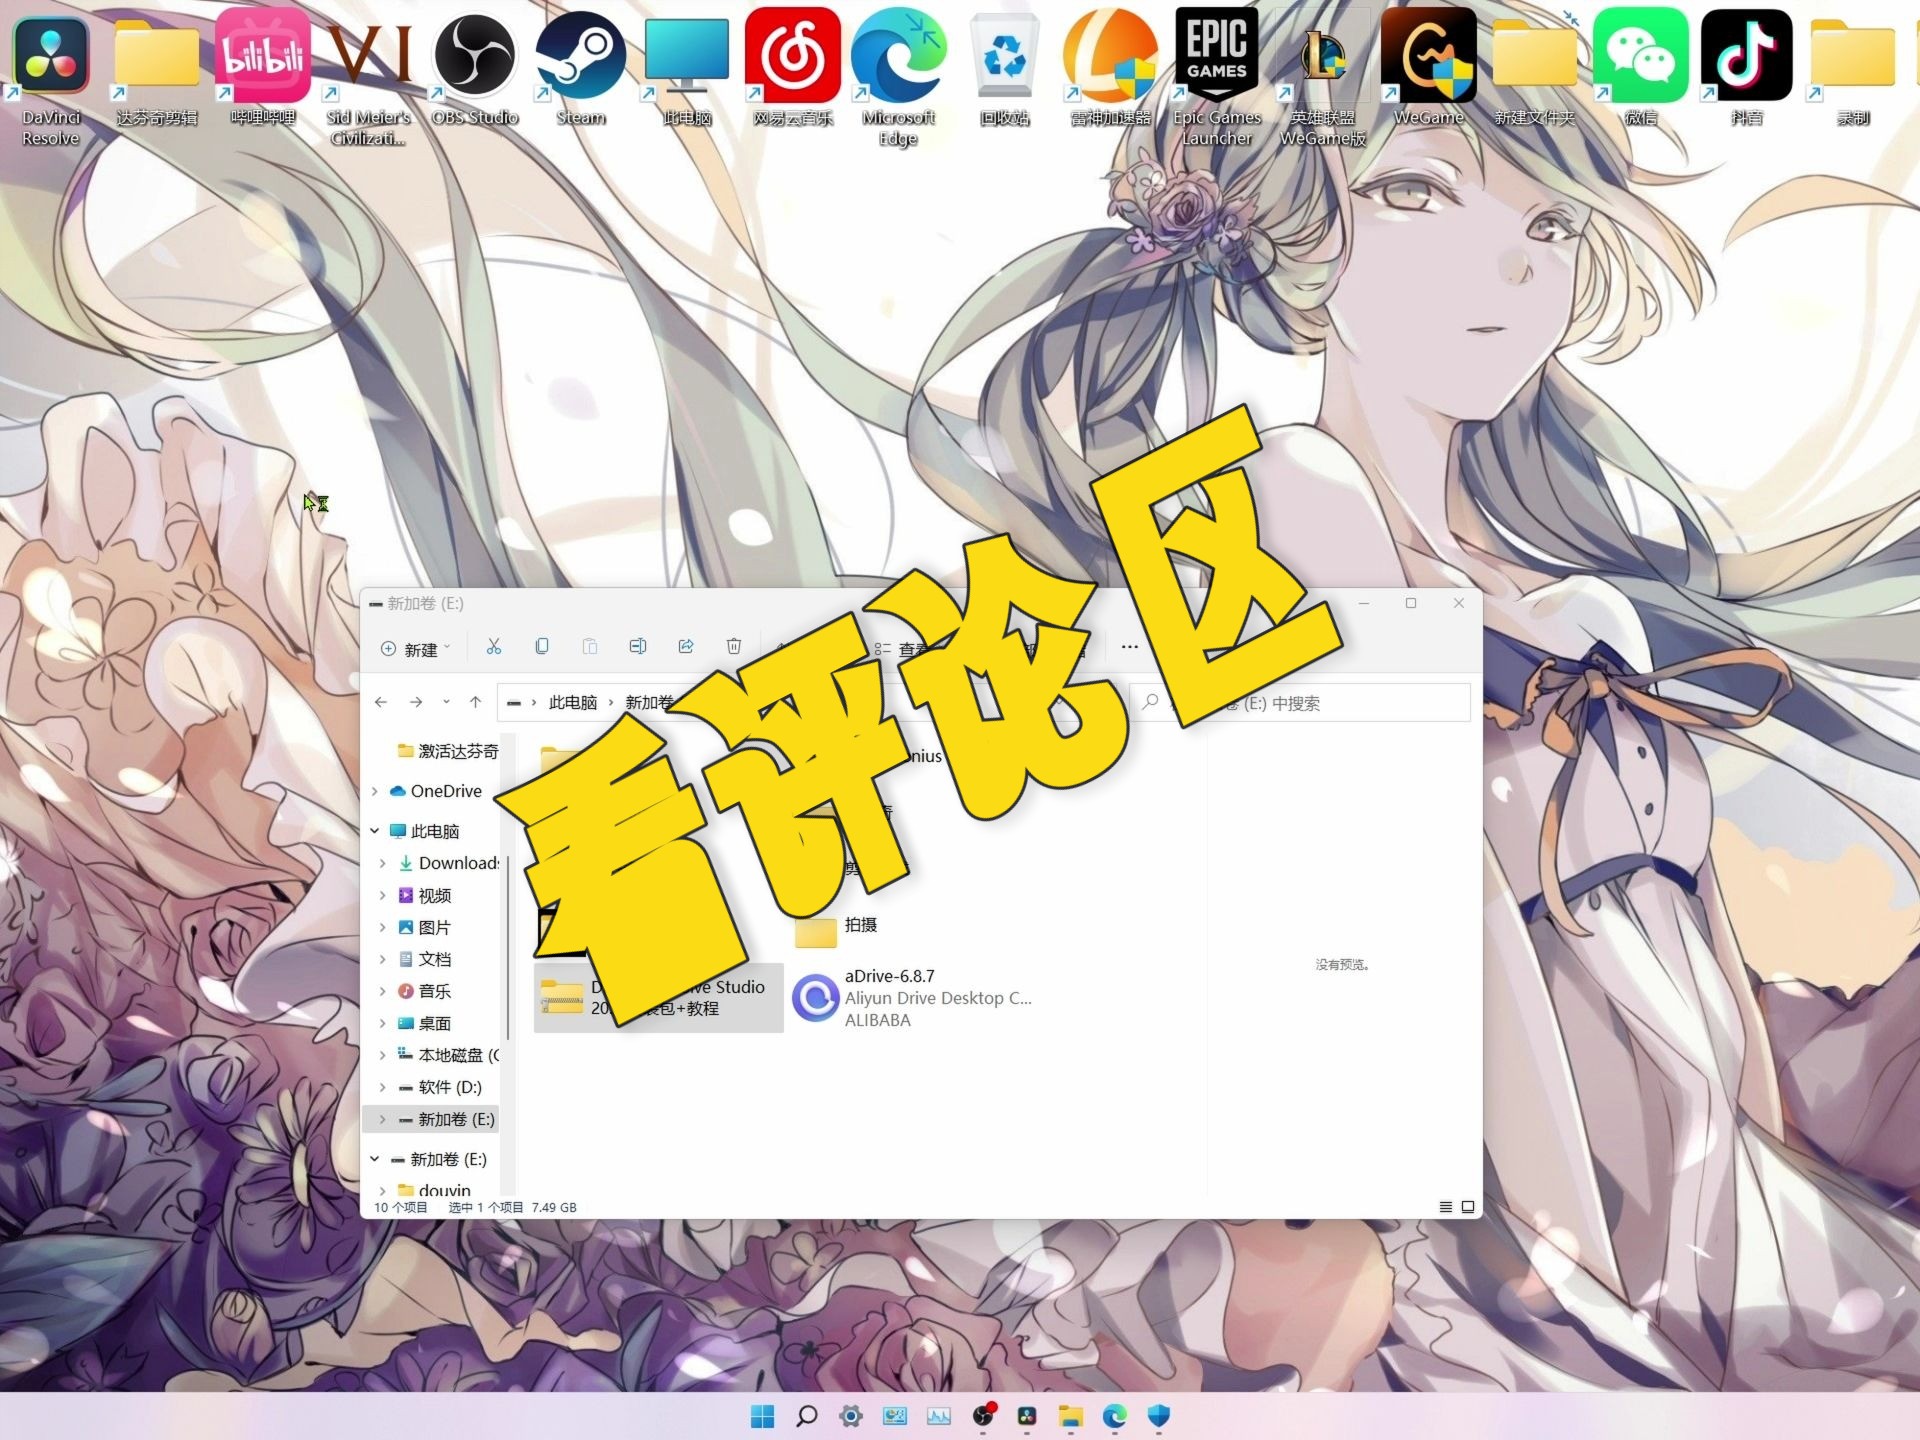Select the aDrive-6.8.7 installer file

coord(912,998)
